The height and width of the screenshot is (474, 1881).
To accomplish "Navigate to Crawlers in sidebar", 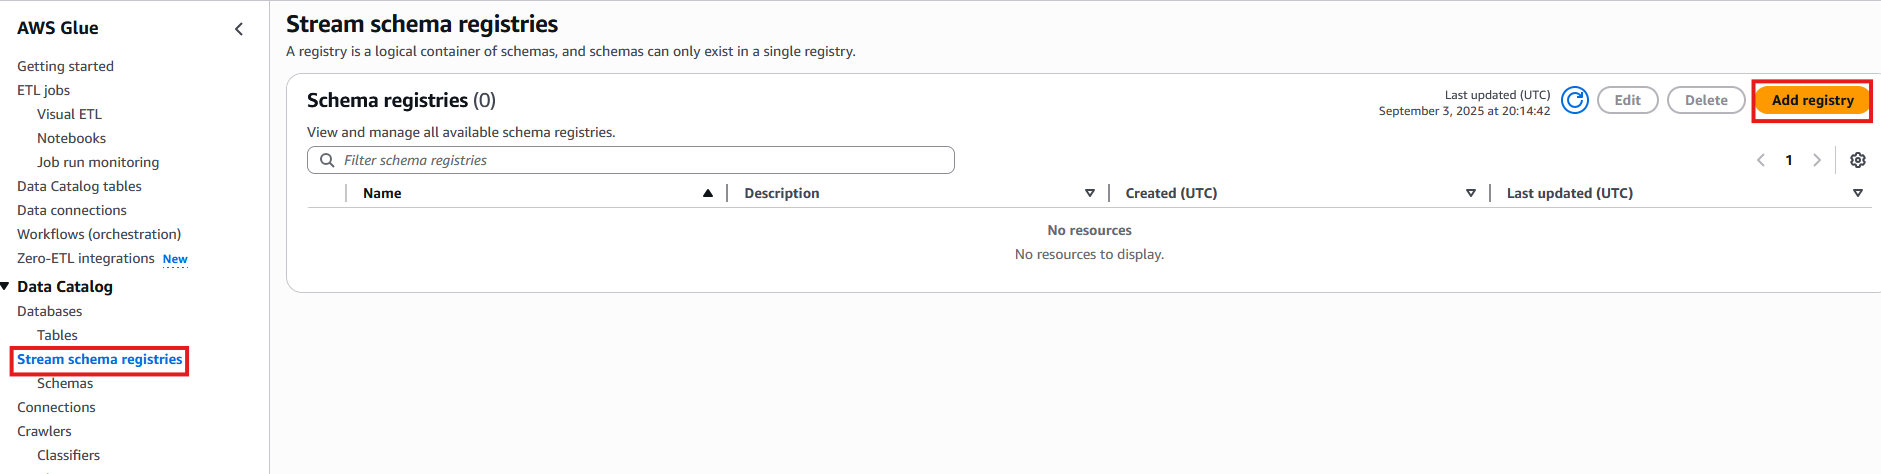I will click(44, 431).
